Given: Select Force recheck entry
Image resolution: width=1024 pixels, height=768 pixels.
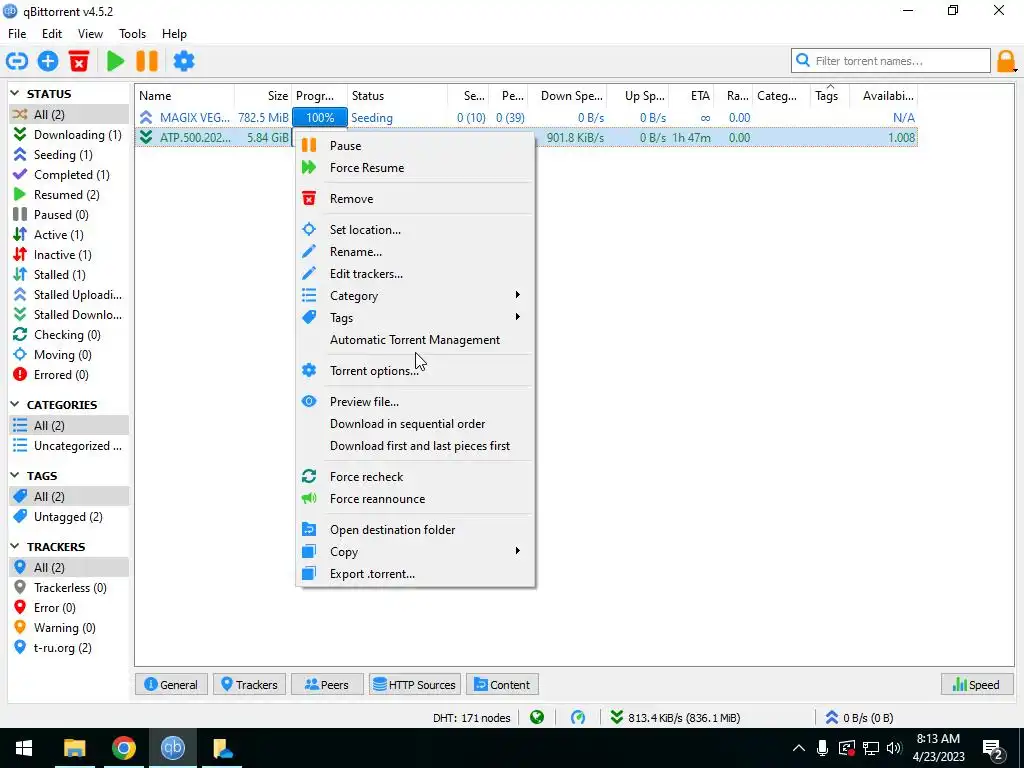Looking at the screenshot, I should [x=415, y=477].
